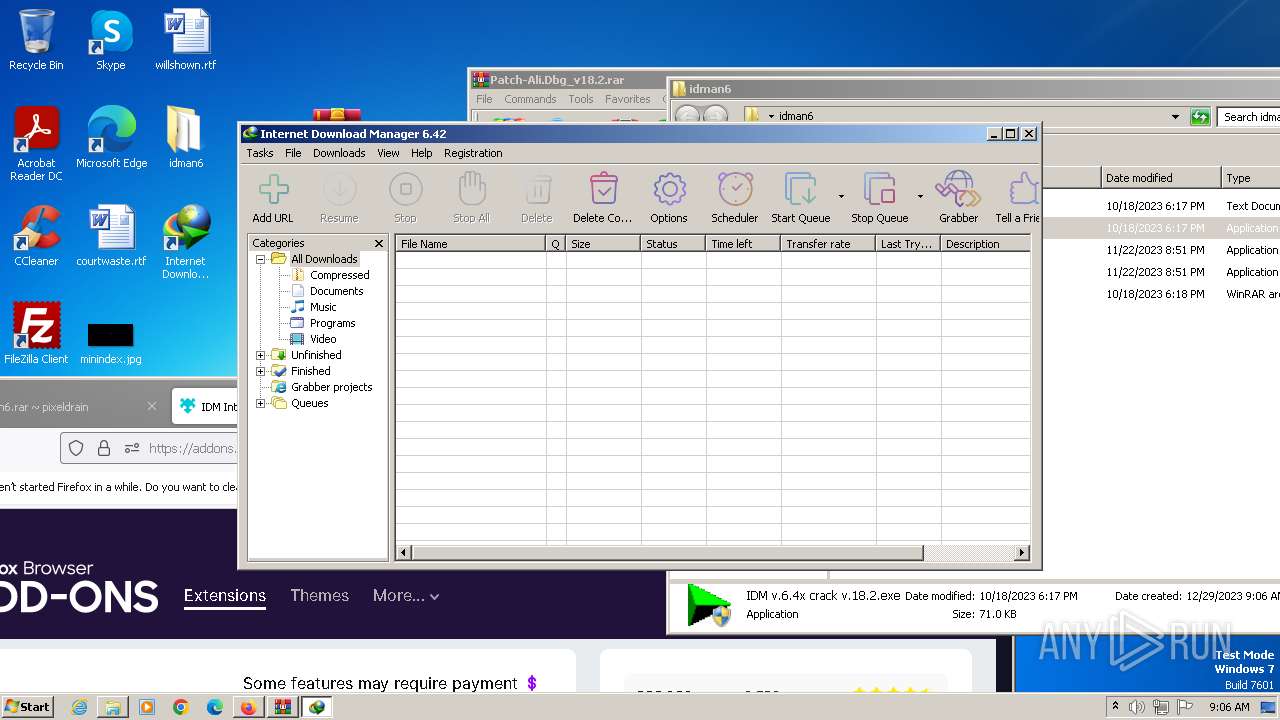Screen dimensions: 1280x720
Task: Collapse the All Downloads tree node
Action: pos(261,259)
